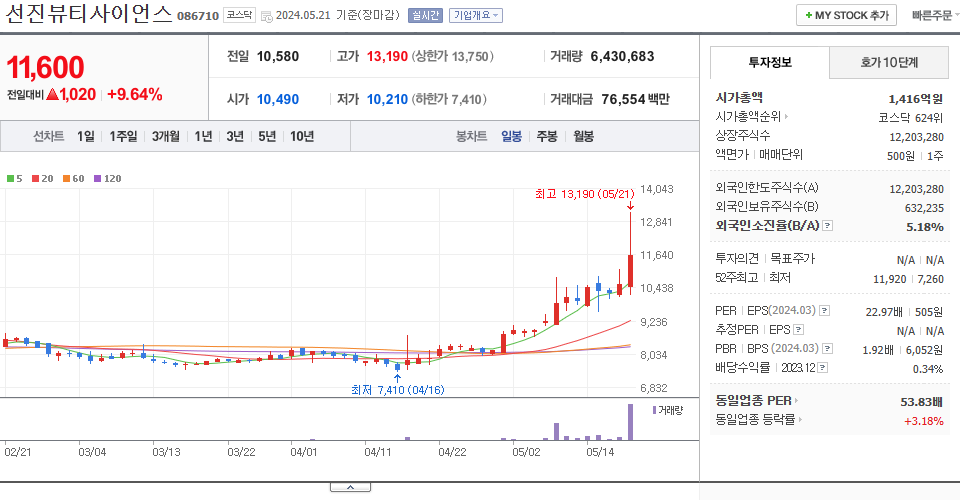This screenshot has height=500, width=960.
Task: Select the 일봉 daily candle chart
Action: [x=511, y=136]
